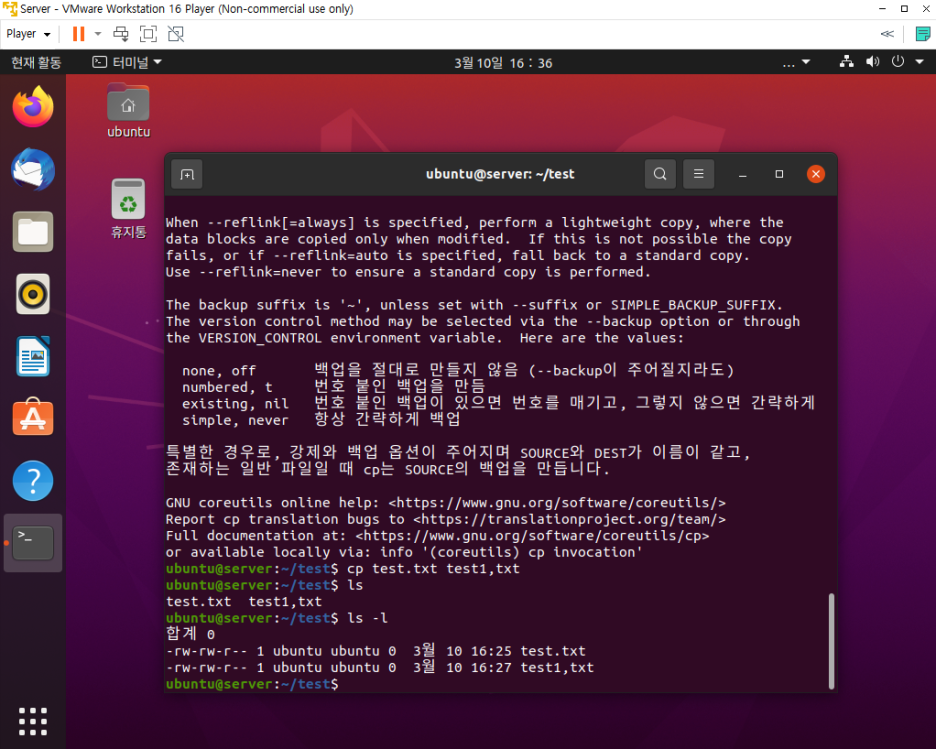Open Ubuntu Software store icon
Screen dimensions: 936x749
tap(33, 417)
